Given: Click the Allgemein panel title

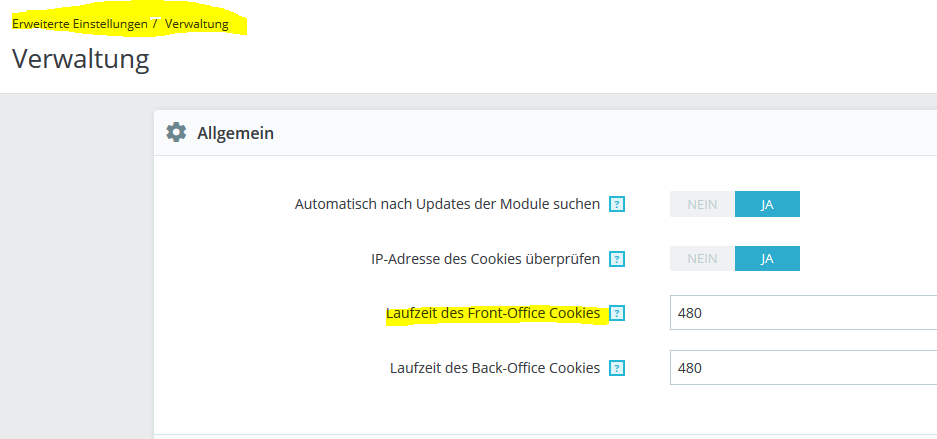Looking at the screenshot, I should point(235,132).
